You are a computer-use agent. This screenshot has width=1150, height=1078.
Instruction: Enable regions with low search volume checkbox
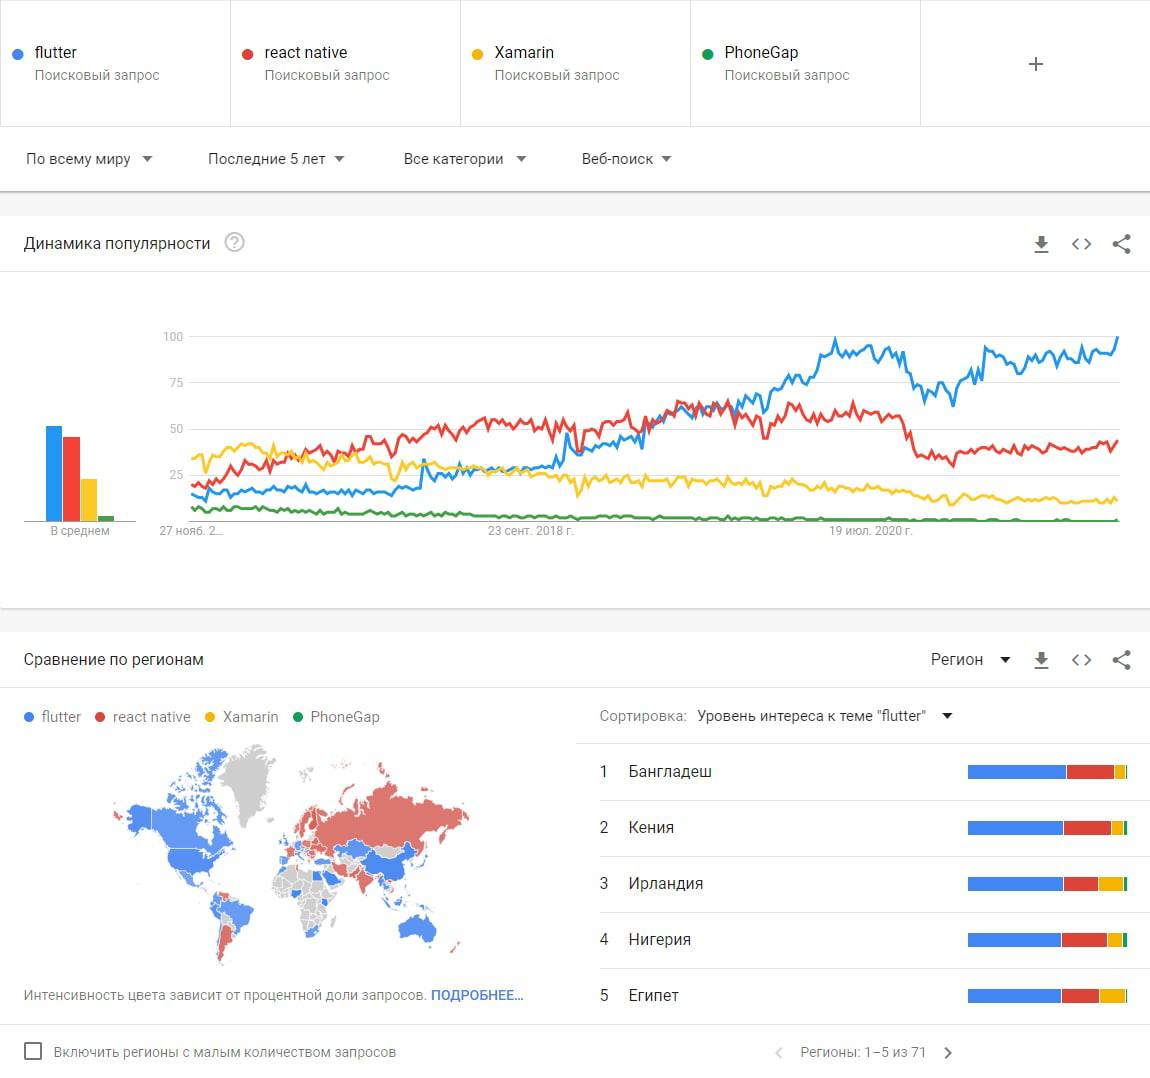coord(33,1051)
